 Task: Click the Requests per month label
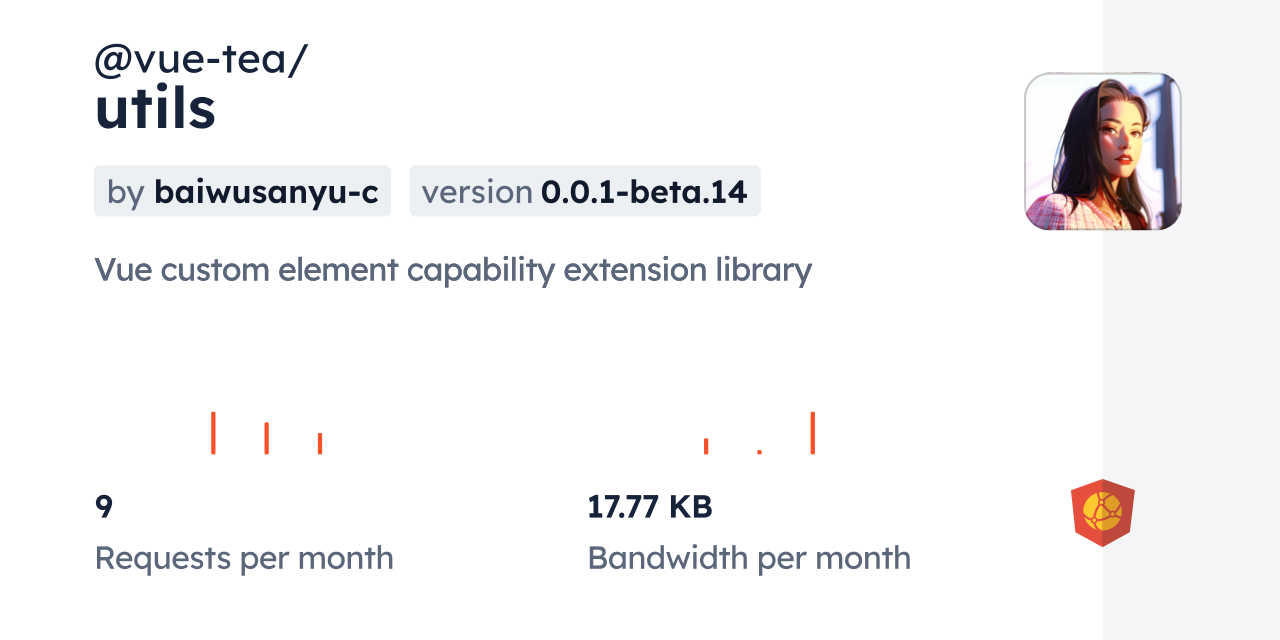coord(244,558)
